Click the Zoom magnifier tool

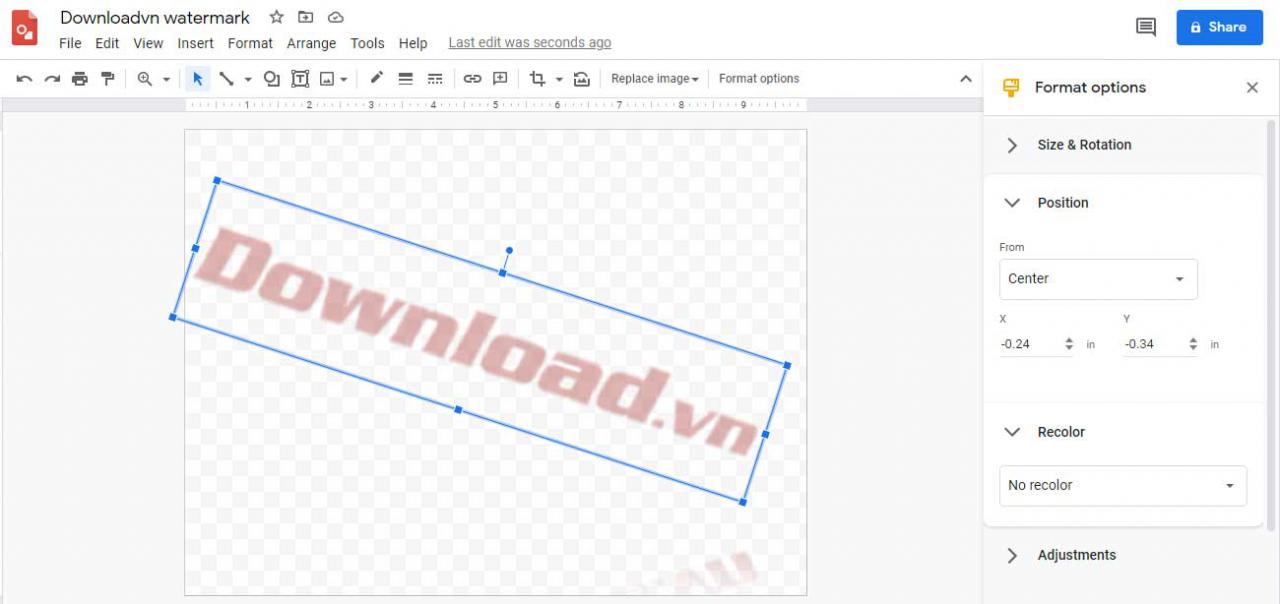tap(145, 79)
